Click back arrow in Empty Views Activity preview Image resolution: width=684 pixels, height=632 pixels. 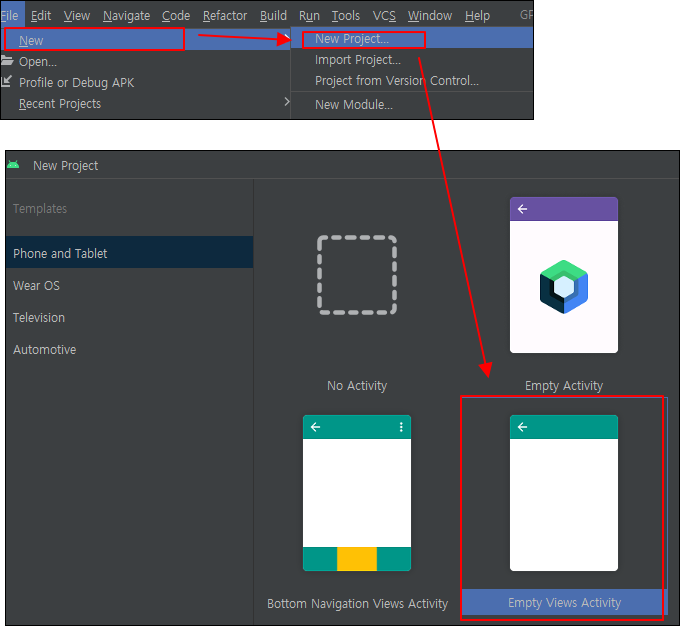point(522,427)
